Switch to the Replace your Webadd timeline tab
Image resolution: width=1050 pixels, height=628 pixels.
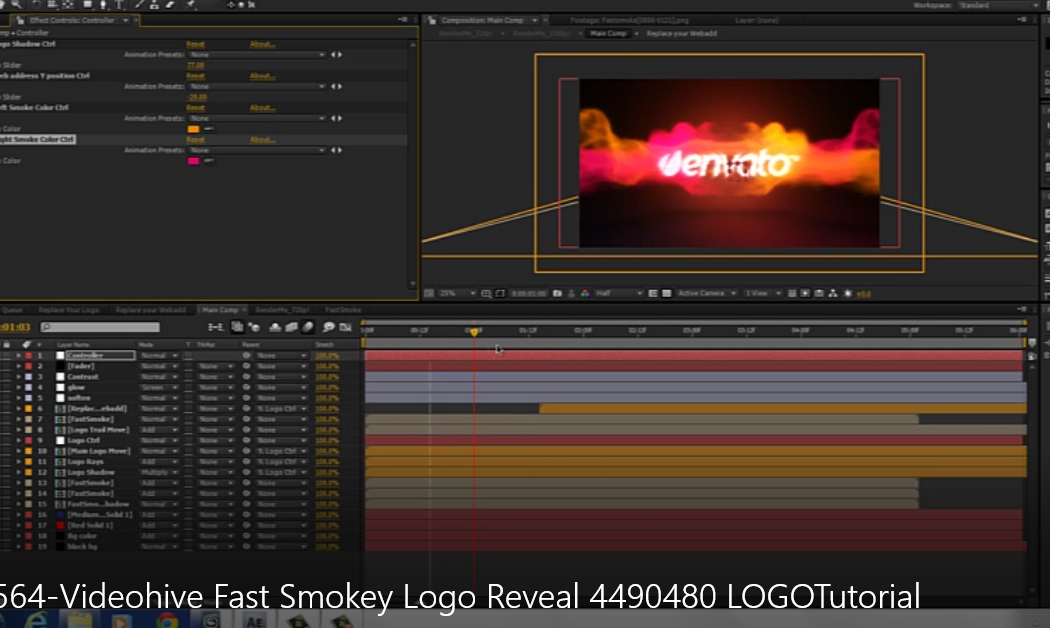click(151, 310)
